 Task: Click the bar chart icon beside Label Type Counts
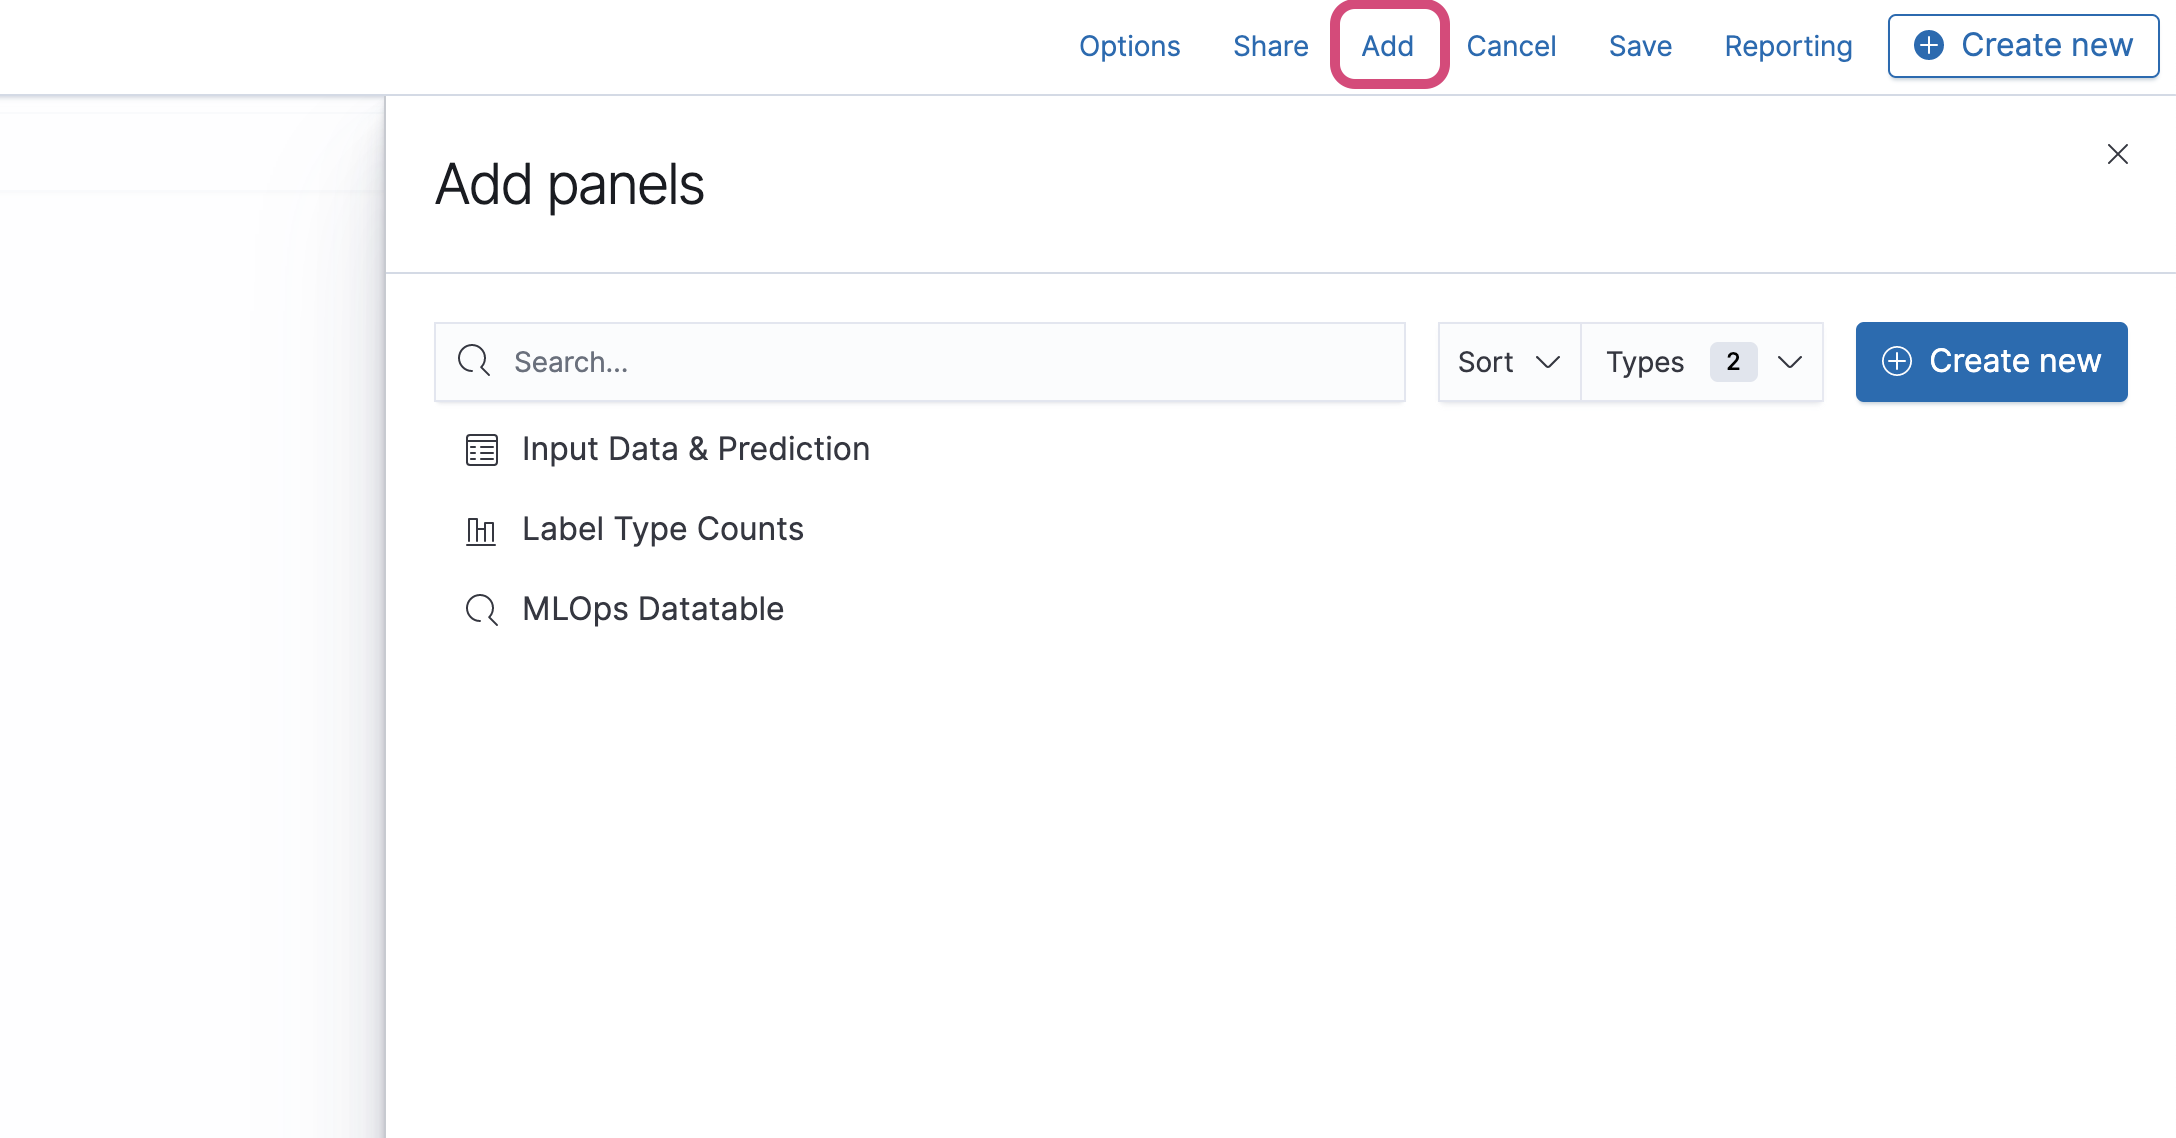coord(481,530)
